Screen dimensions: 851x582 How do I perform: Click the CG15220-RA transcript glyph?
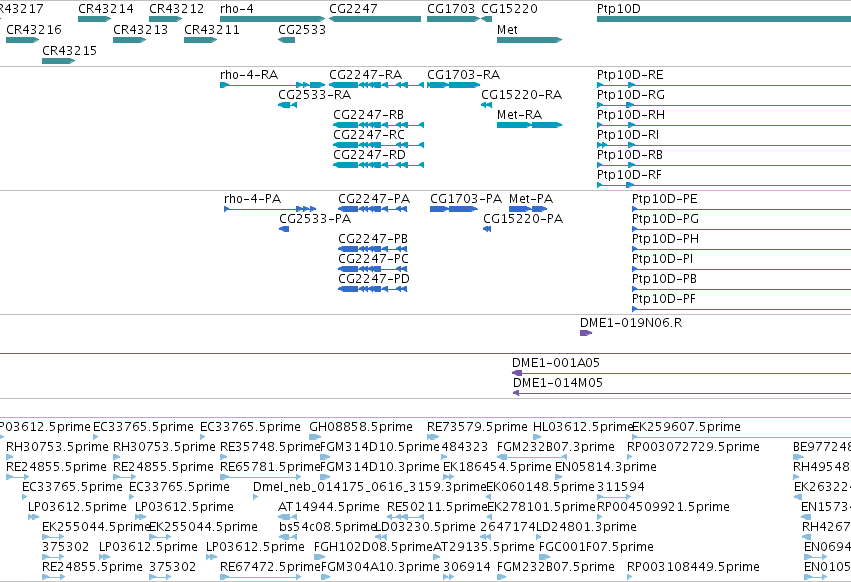[x=487, y=105]
